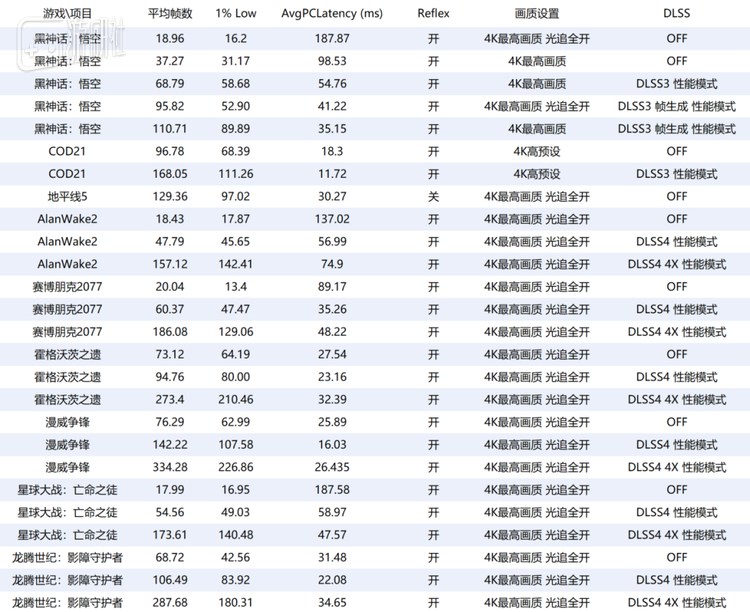Screen dimensions: 750x612
Task: Select the 173.61 average FPS cell
Action: click(x=169, y=535)
